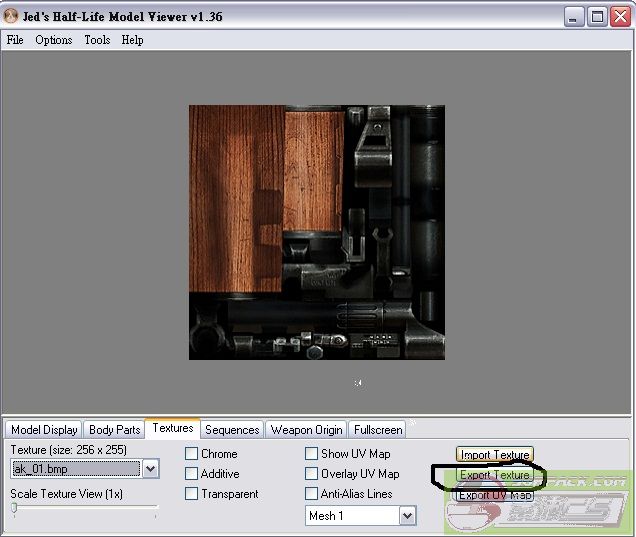Open the ak_01.bmp texture dropdown
636x537 pixels.
pyautogui.click(x=150, y=469)
